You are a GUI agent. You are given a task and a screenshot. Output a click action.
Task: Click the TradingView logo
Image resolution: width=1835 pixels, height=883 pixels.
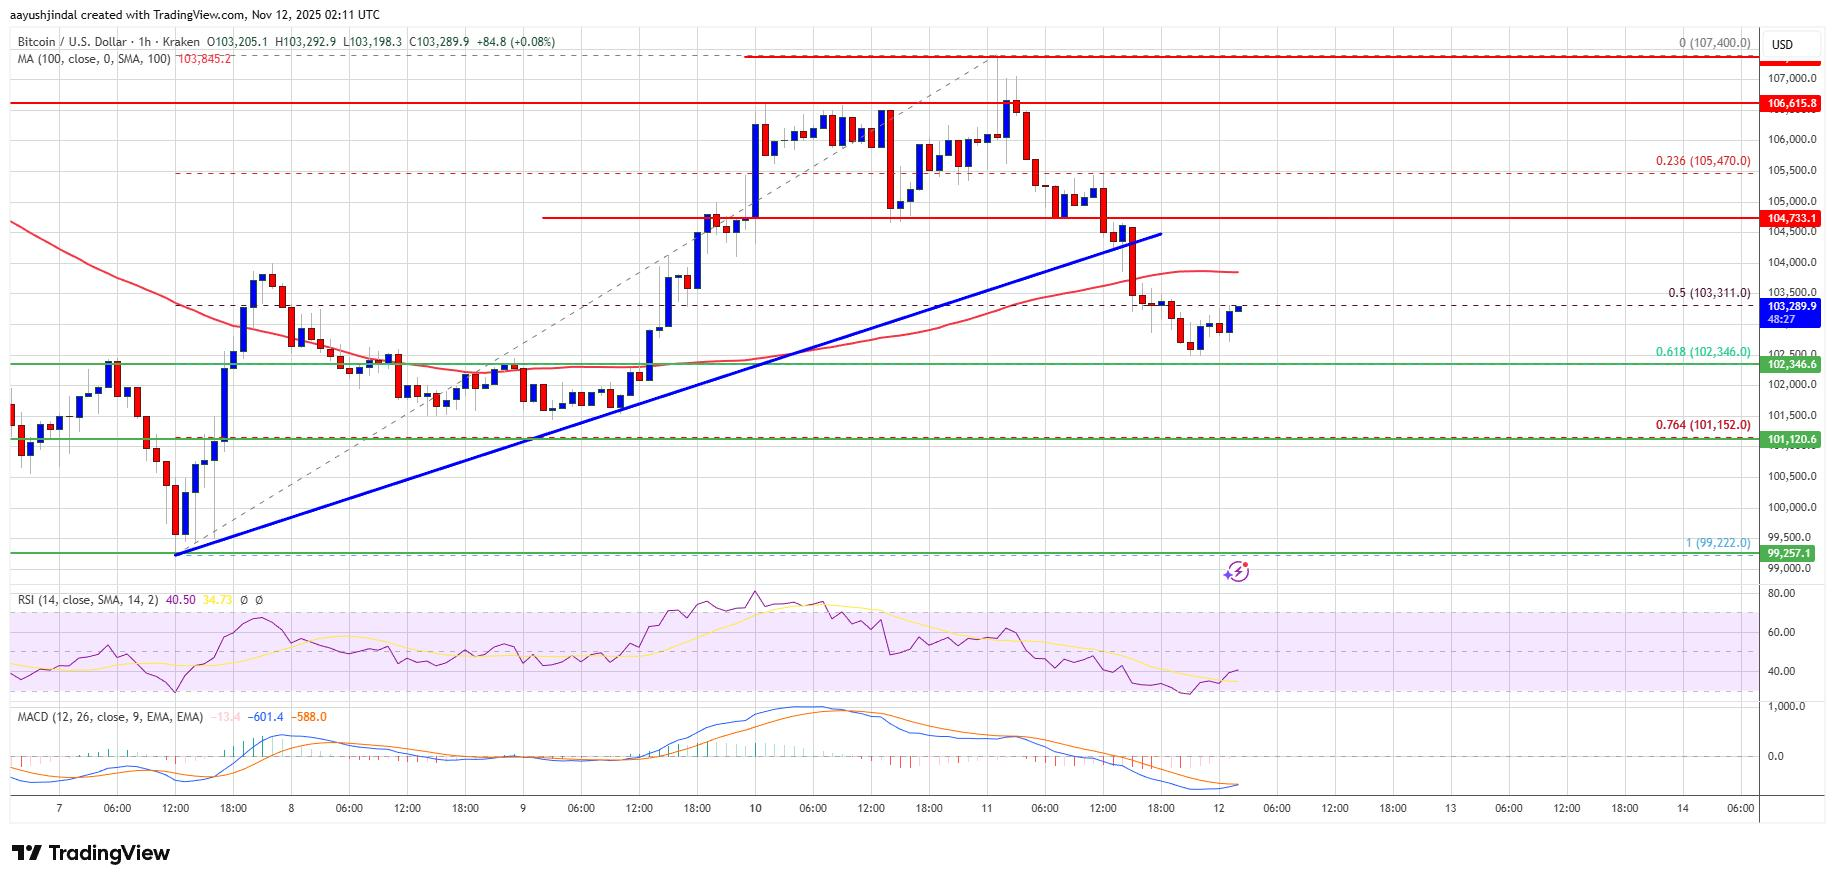click(x=91, y=853)
